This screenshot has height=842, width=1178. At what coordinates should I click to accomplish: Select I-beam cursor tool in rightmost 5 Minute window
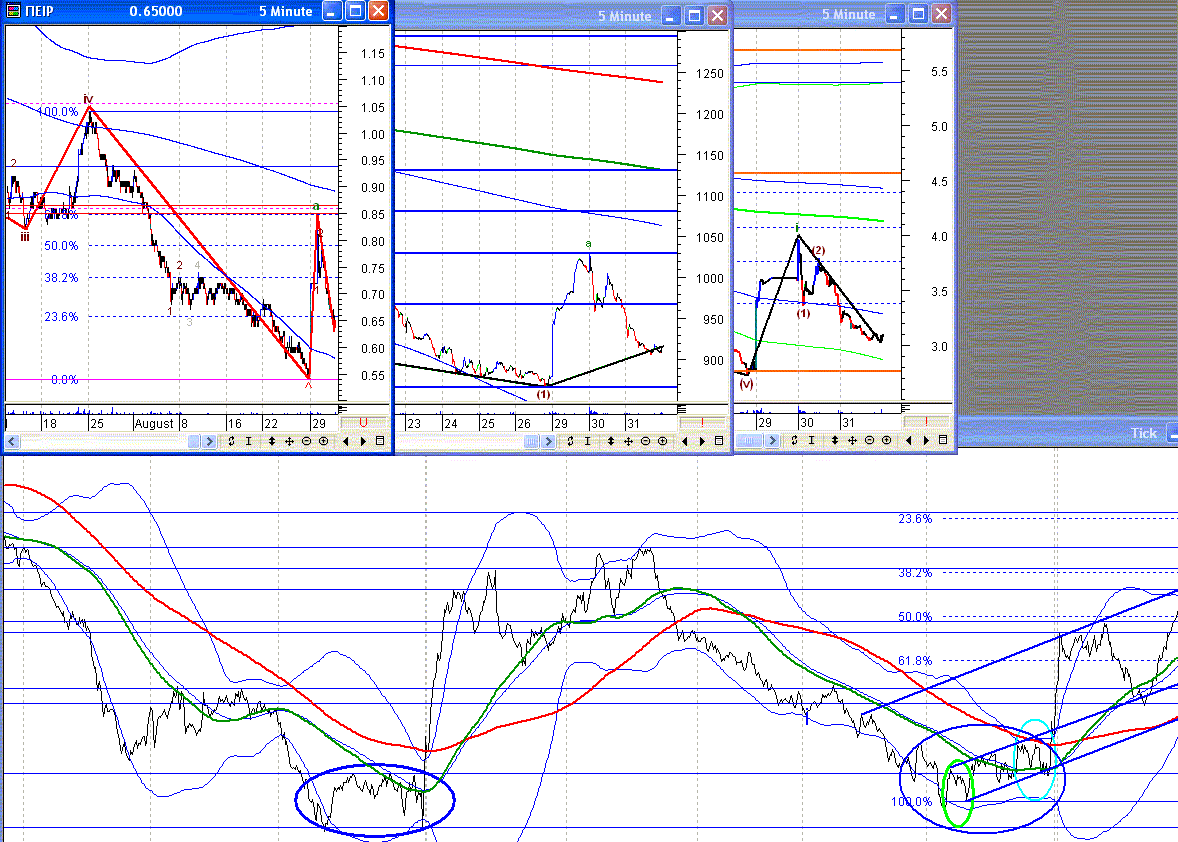coord(811,440)
